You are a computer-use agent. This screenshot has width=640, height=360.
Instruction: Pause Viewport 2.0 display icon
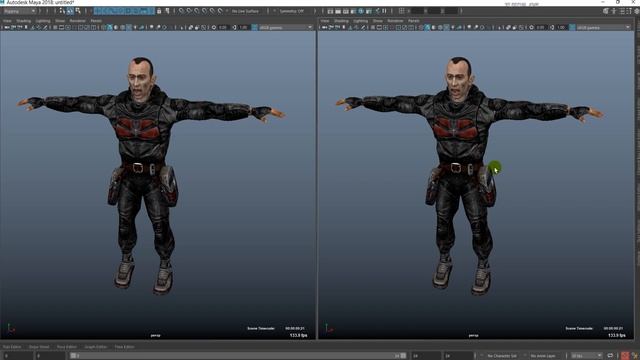click(384, 11)
